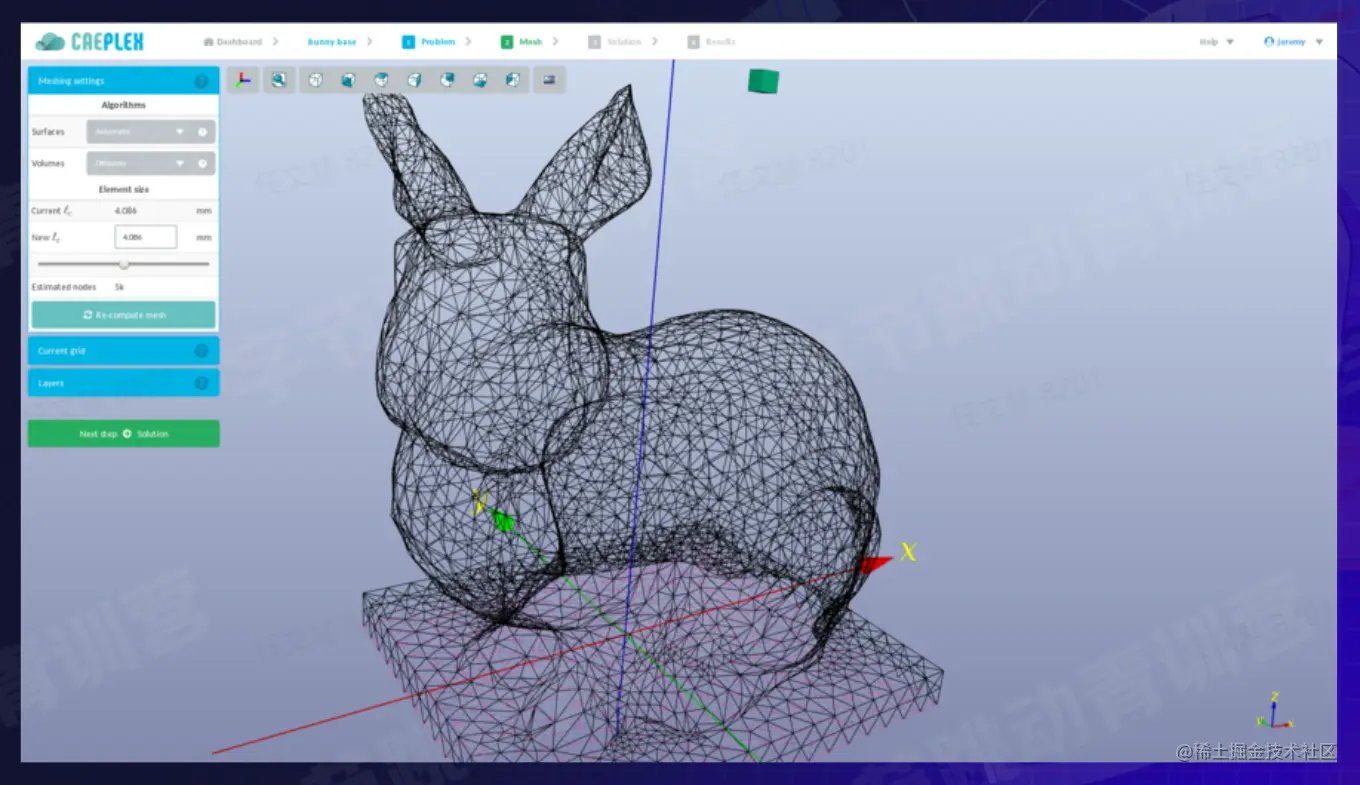Select the second view cube icon in toolbar
This screenshot has height=785, width=1360.
click(x=348, y=80)
